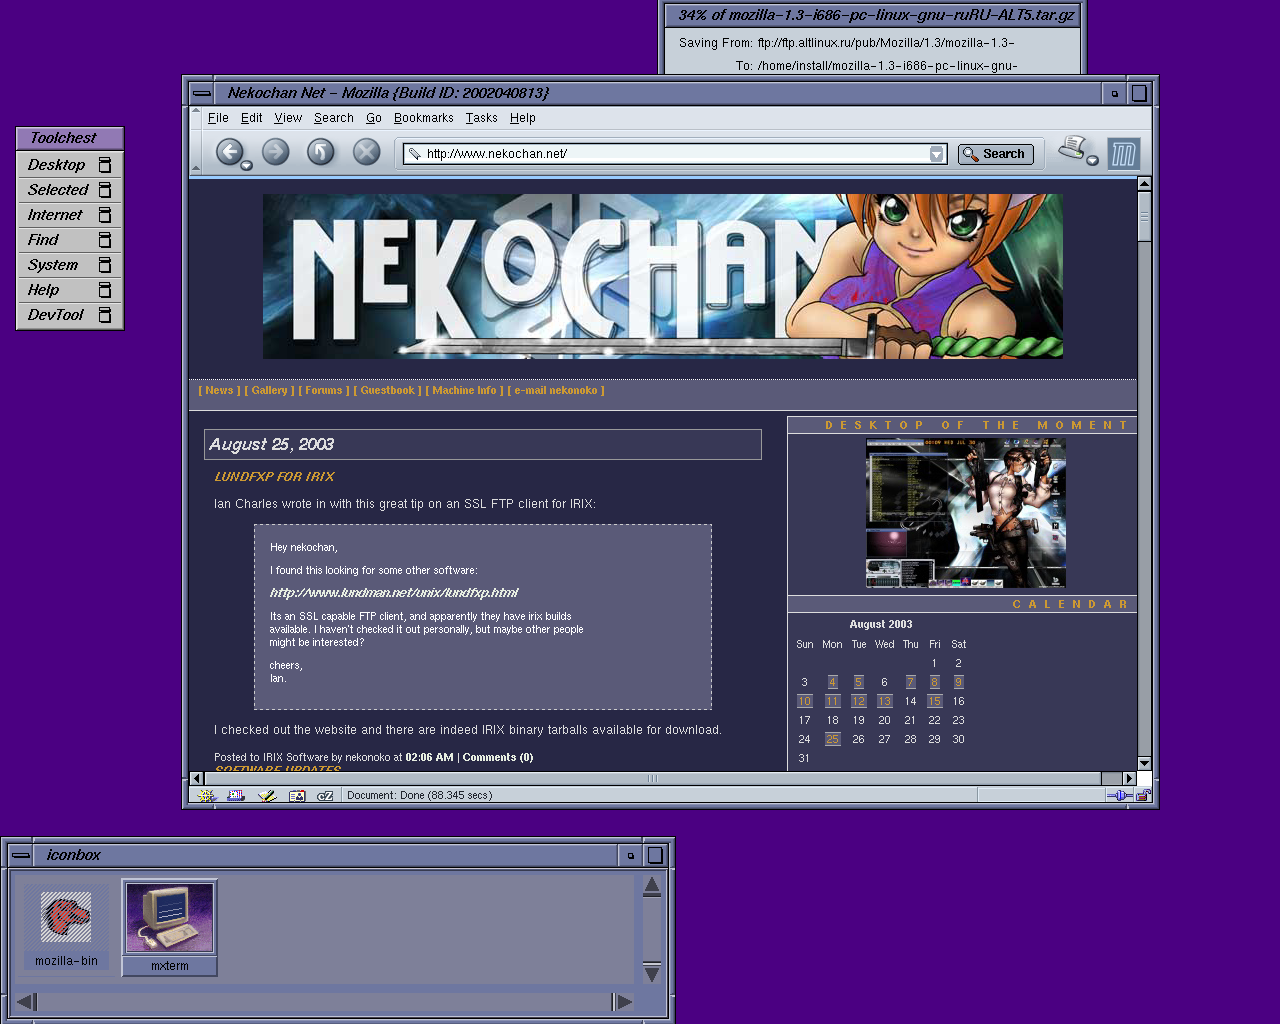1280x1024 pixels.
Task: Open the Gallery link
Action: [x=269, y=391]
